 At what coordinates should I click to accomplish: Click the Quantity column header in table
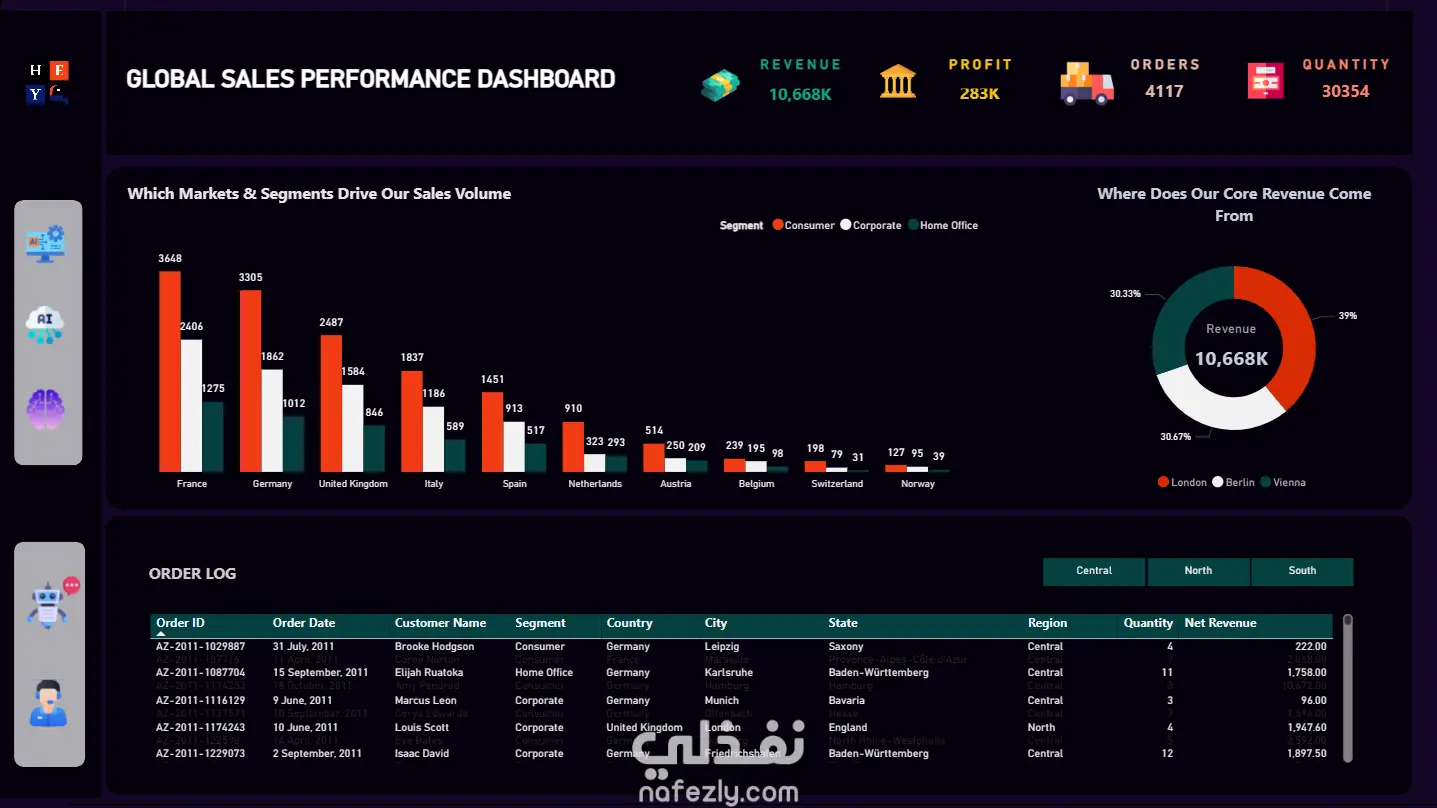tap(1148, 623)
